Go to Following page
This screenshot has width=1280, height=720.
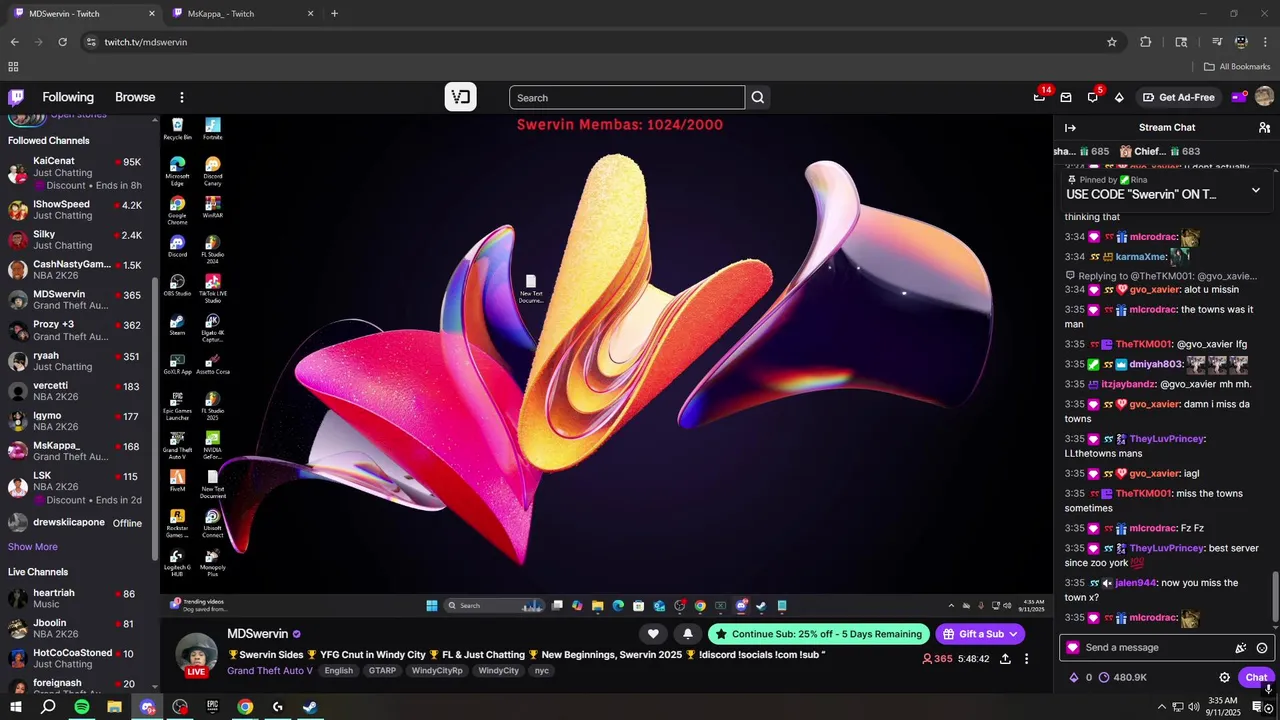[x=68, y=97]
